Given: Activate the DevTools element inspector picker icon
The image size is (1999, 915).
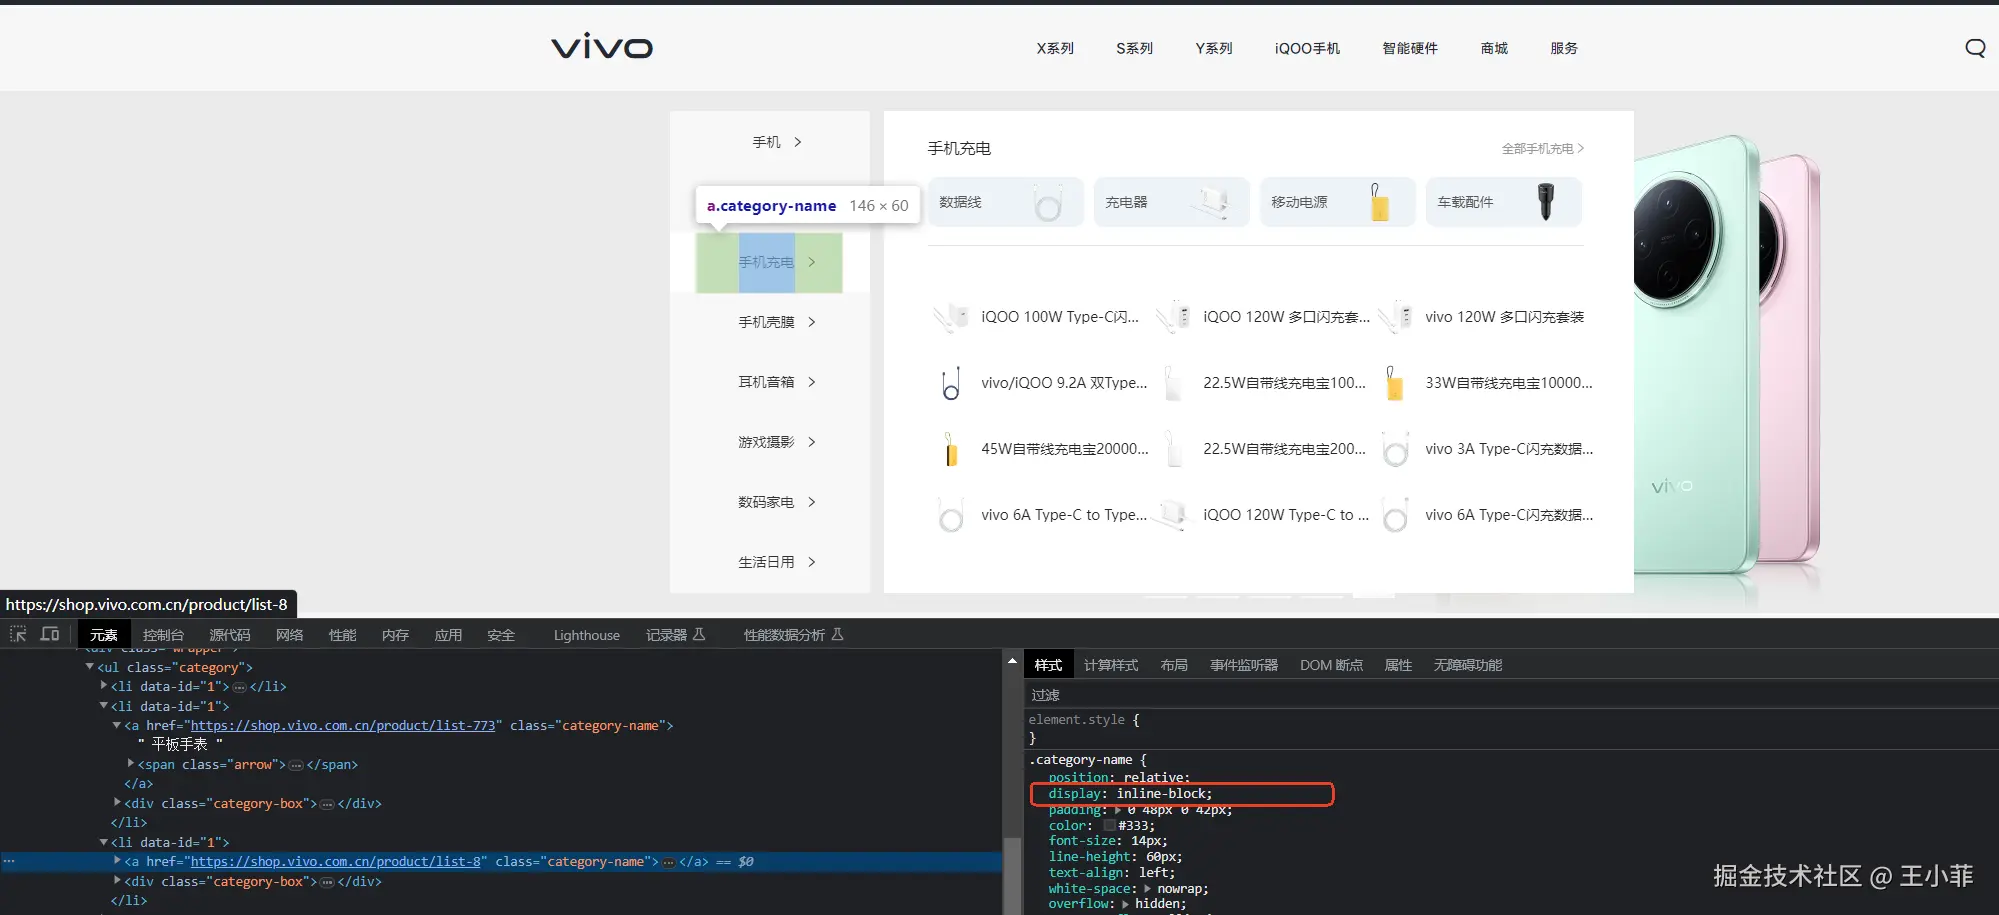Looking at the screenshot, I should tap(18, 634).
